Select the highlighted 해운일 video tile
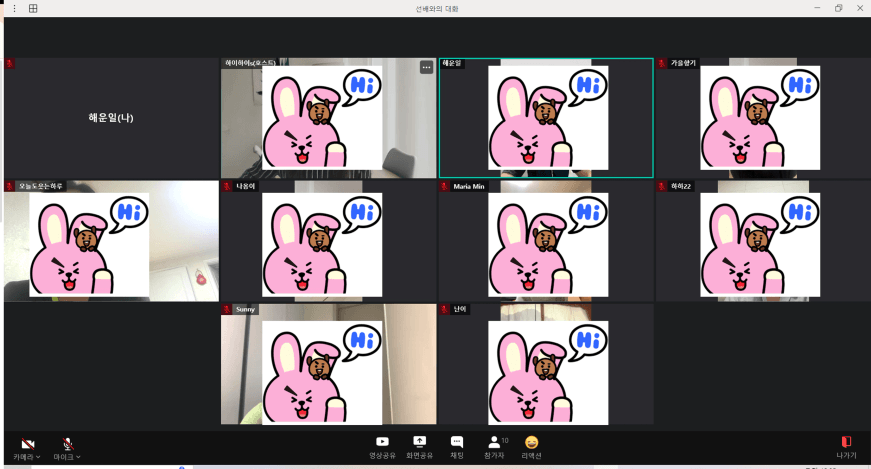Screen dimensions: 871x469 (546, 118)
